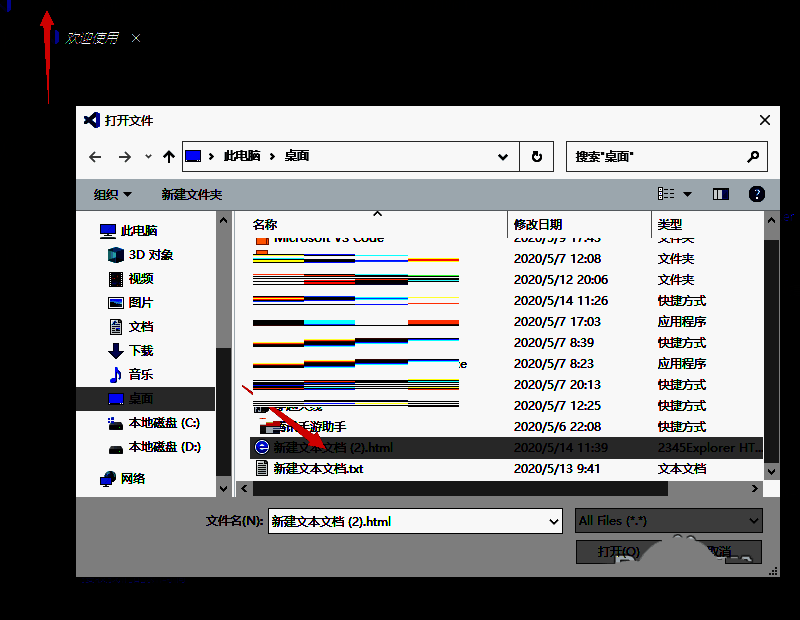This screenshot has height=620, width=800.
Task: Click the 新建文件夹 button
Action: pyautogui.click(x=192, y=193)
